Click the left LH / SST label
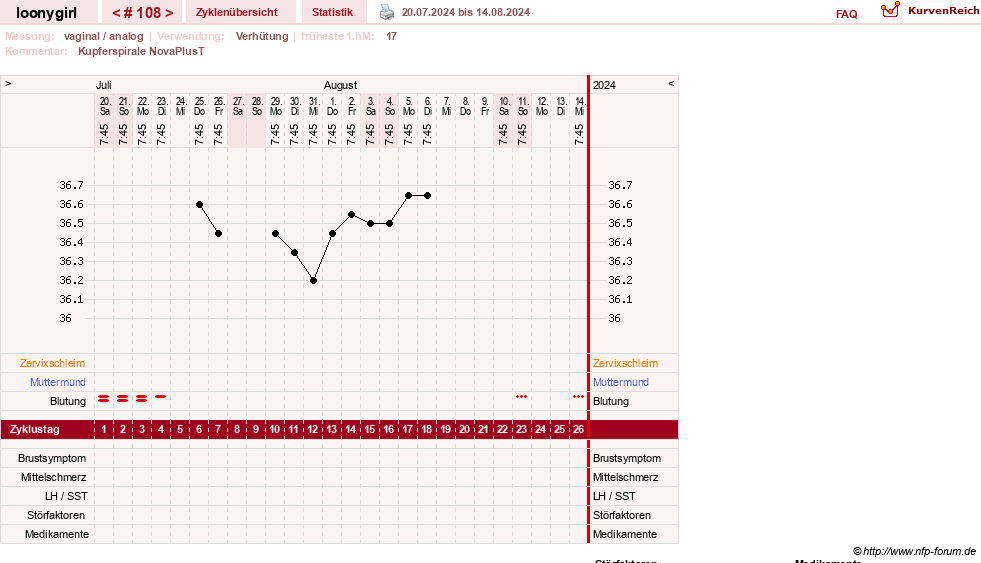 click(66, 496)
